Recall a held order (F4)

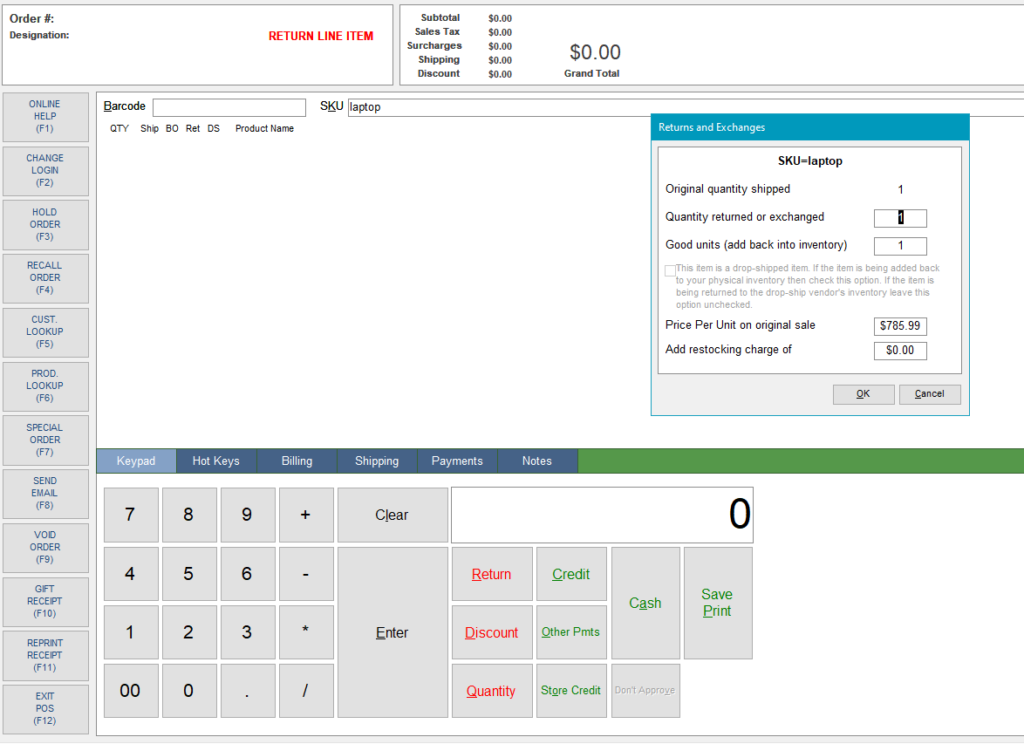45,278
